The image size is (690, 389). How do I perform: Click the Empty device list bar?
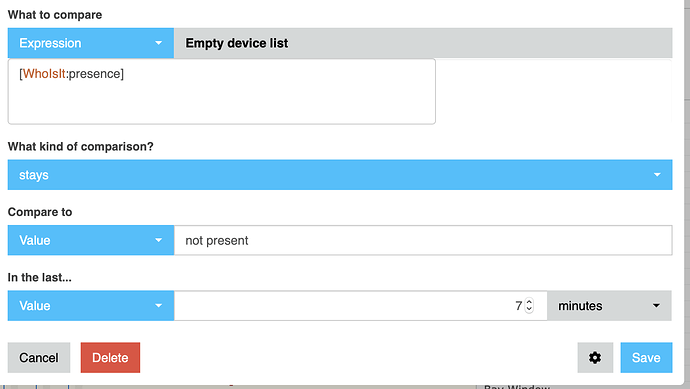423,43
